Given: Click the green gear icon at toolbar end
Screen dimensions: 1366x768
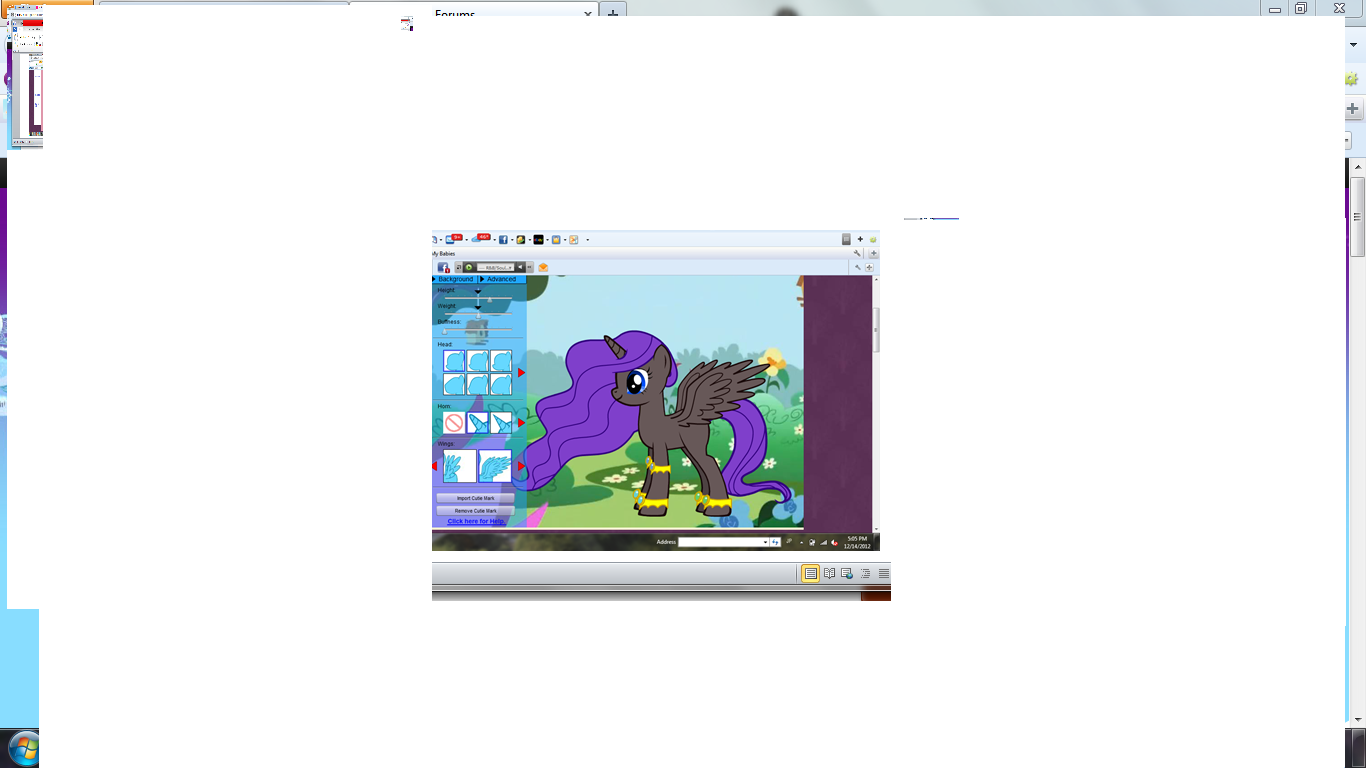Looking at the screenshot, I should pyautogui.click(x=873, y=239).
